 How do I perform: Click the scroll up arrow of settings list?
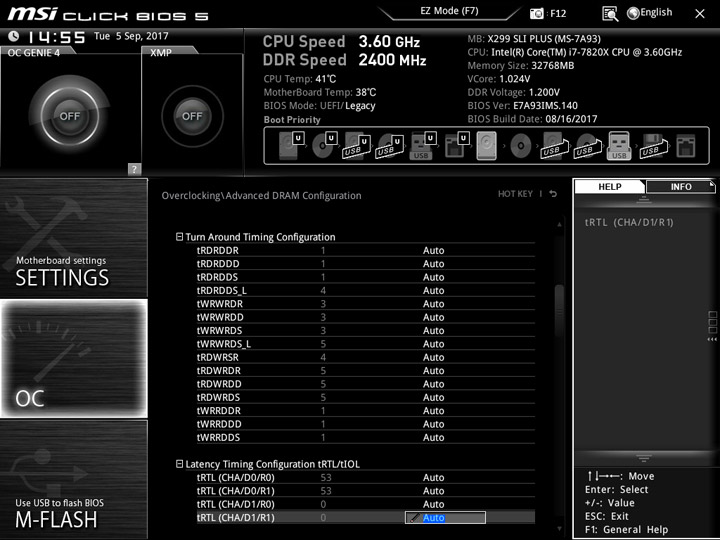click(559, 225)
